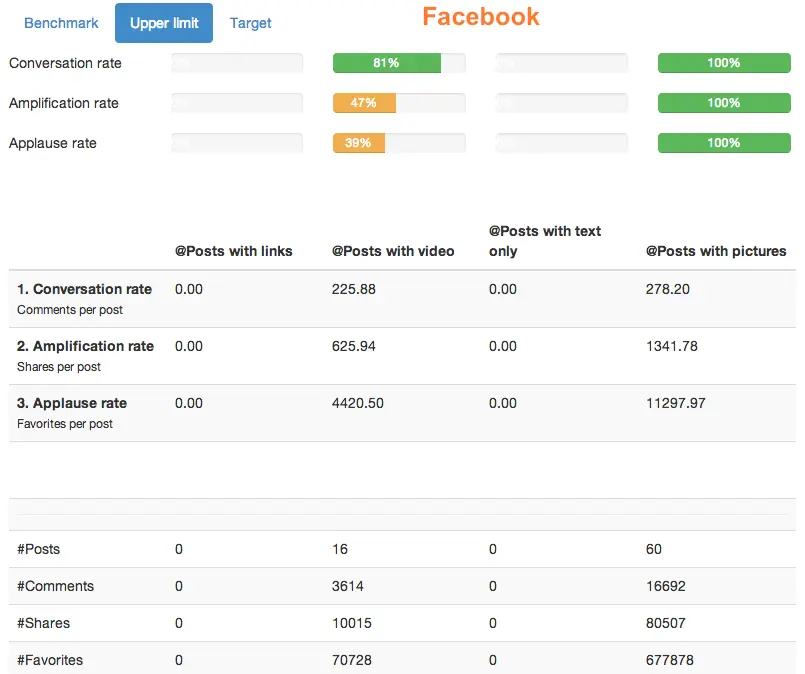Screen dimensions: 805x674
Task: Click the 100% bar in the Conversation rate row
Action: [x=723, y=63]
